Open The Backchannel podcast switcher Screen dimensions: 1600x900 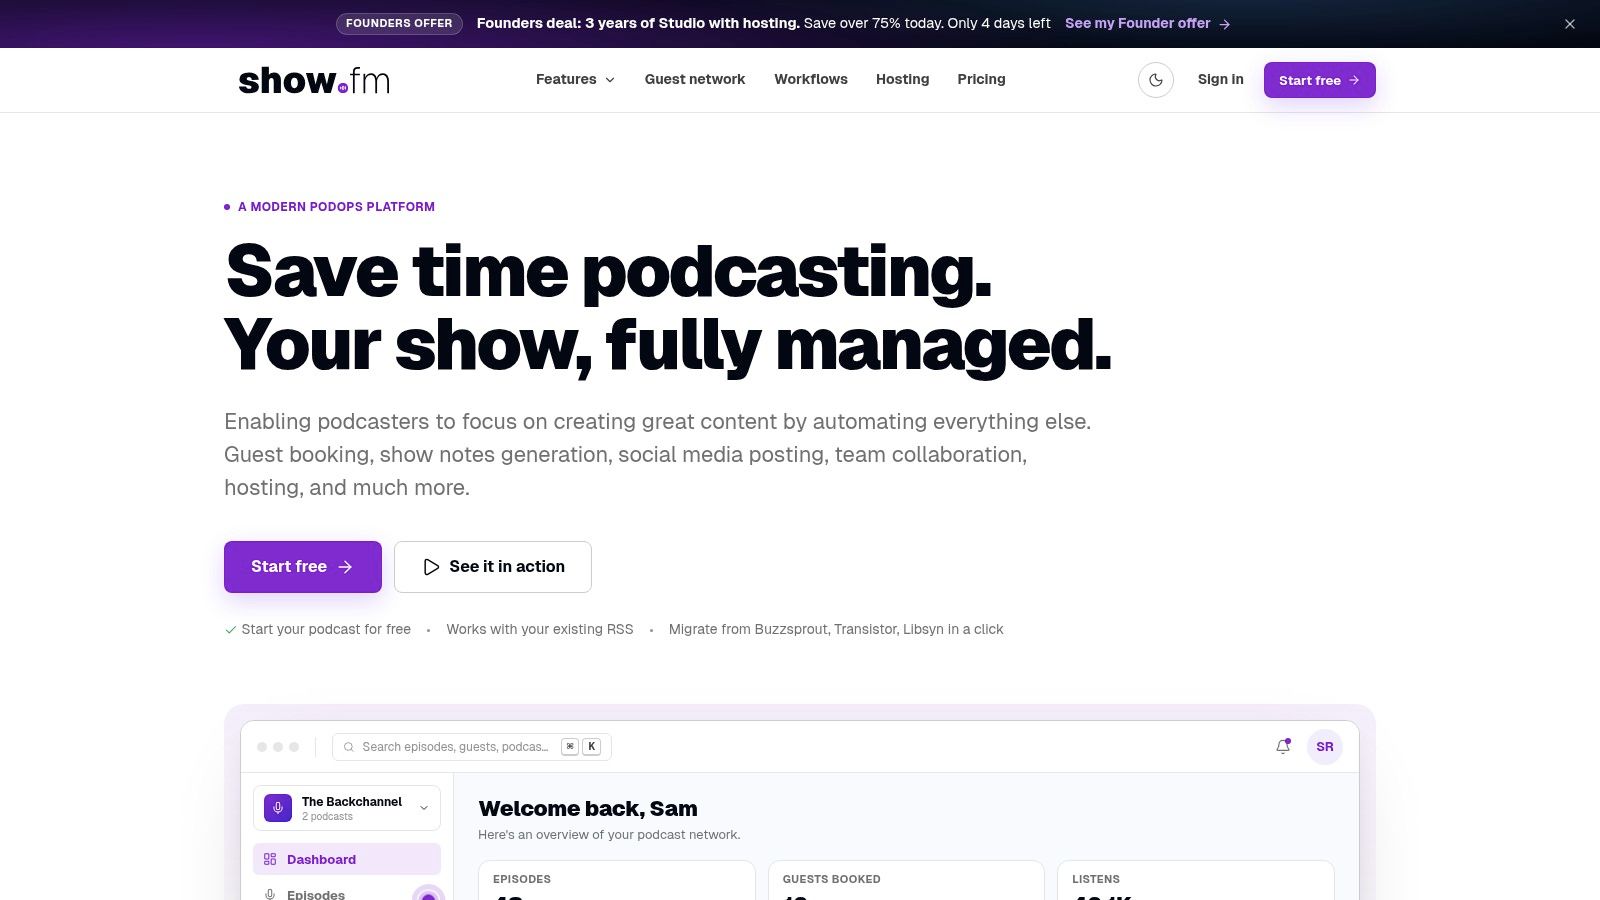click(347, 808)
